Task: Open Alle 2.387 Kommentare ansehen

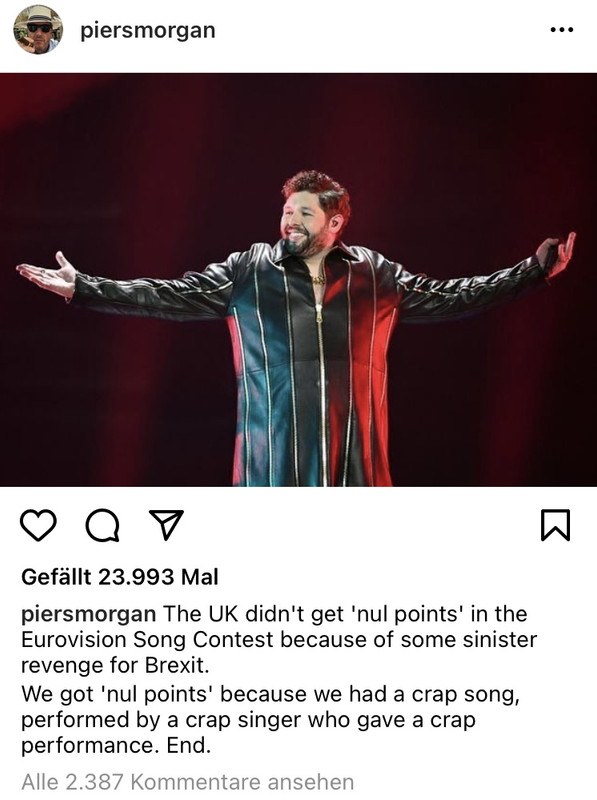Action: pos(187,782)
